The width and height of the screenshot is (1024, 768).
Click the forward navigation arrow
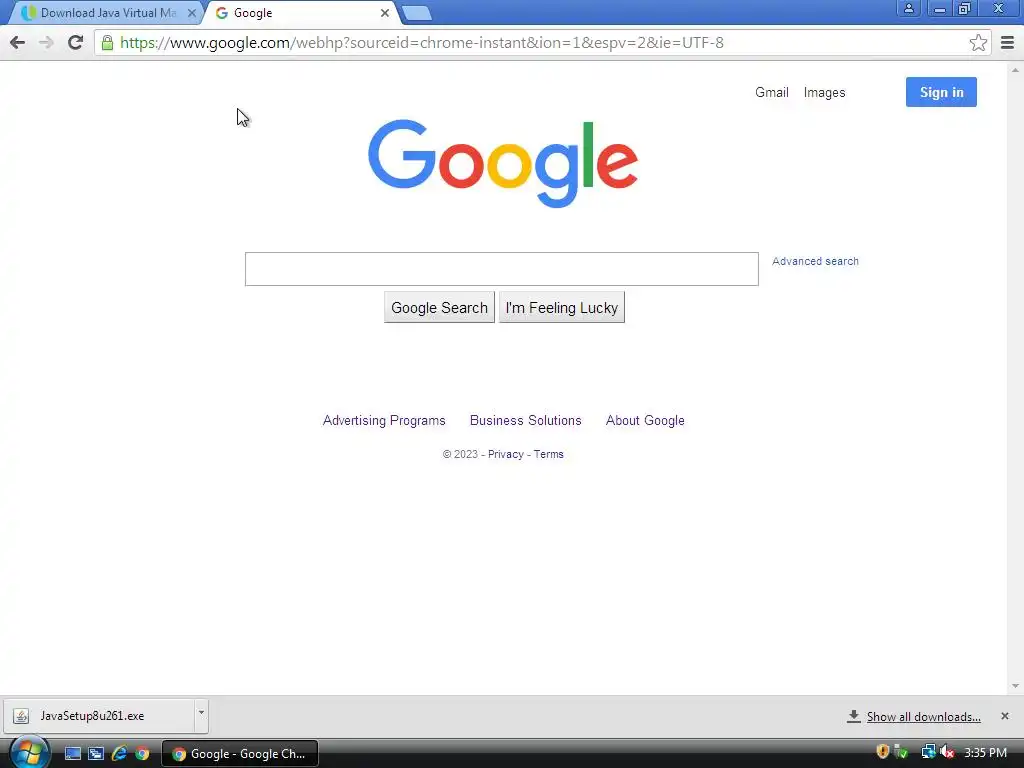click(46, 43)
